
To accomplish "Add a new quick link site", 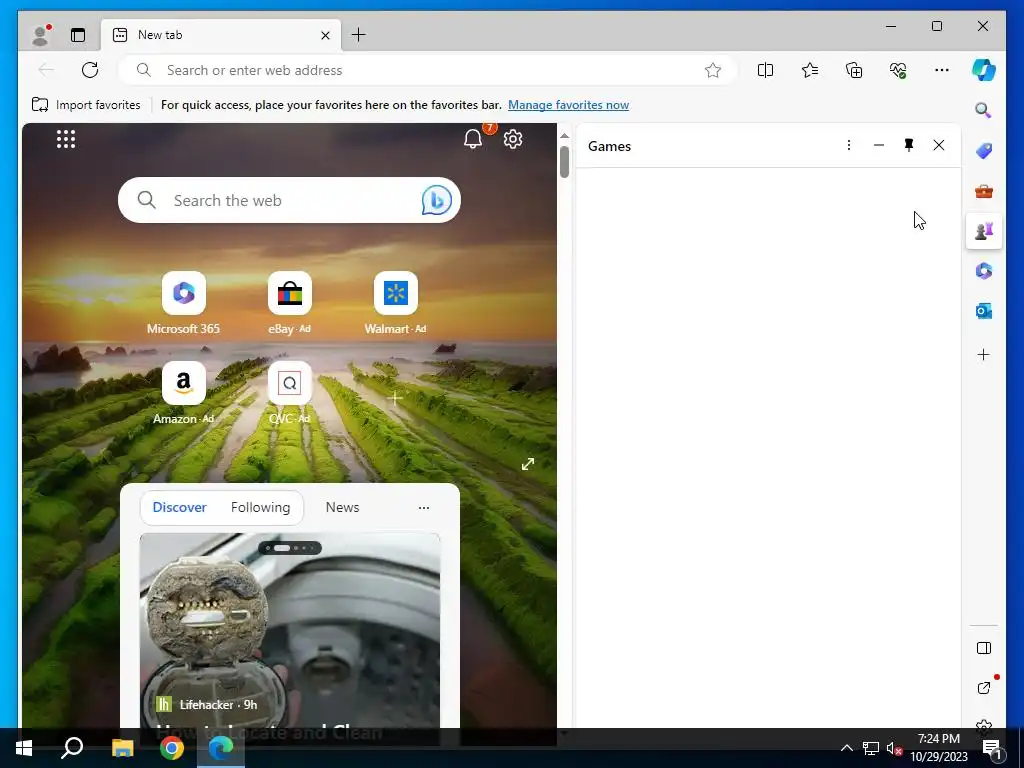I will point(395,398).
